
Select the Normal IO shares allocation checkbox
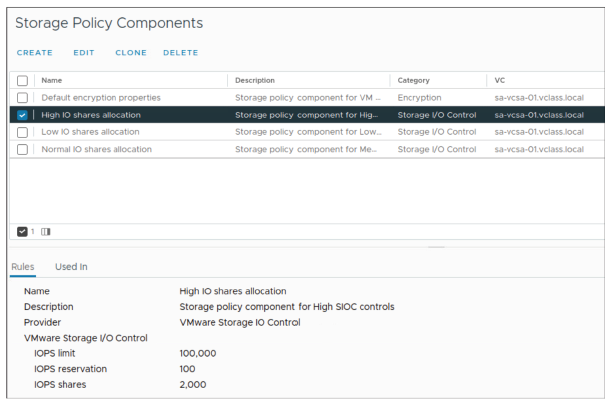point(22,149)
